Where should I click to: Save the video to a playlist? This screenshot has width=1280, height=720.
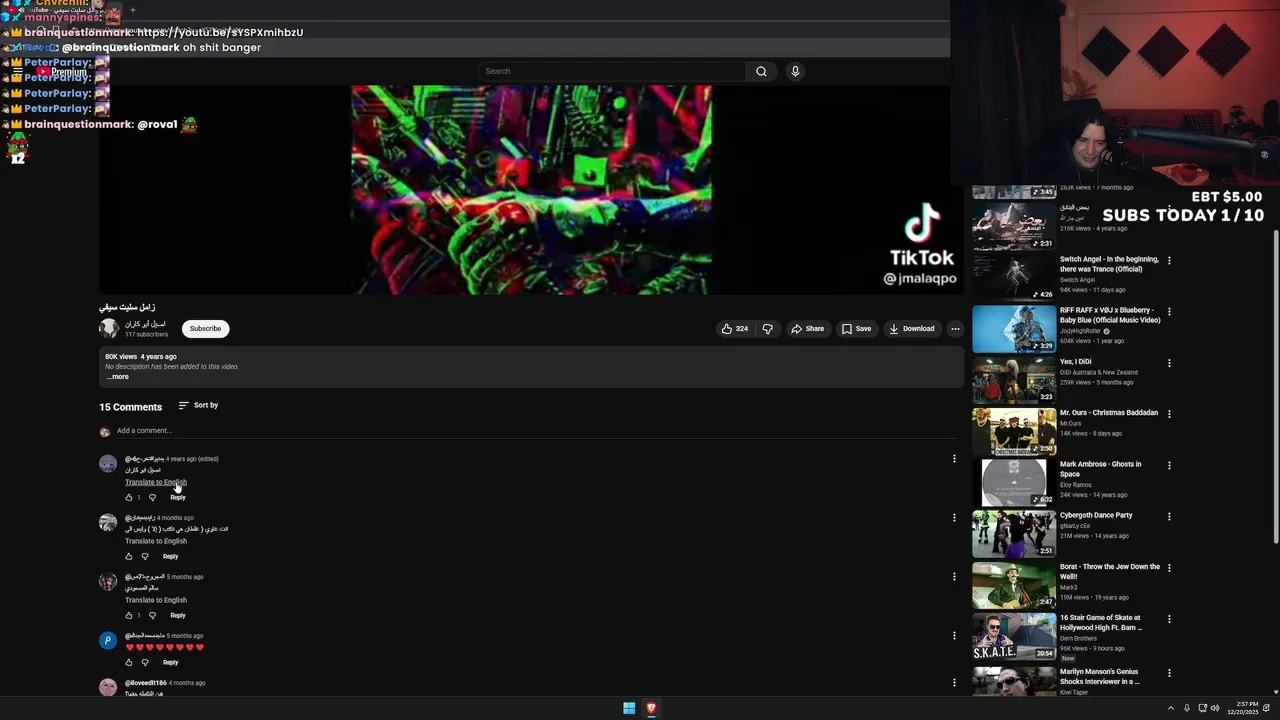(x=856, y=329)
